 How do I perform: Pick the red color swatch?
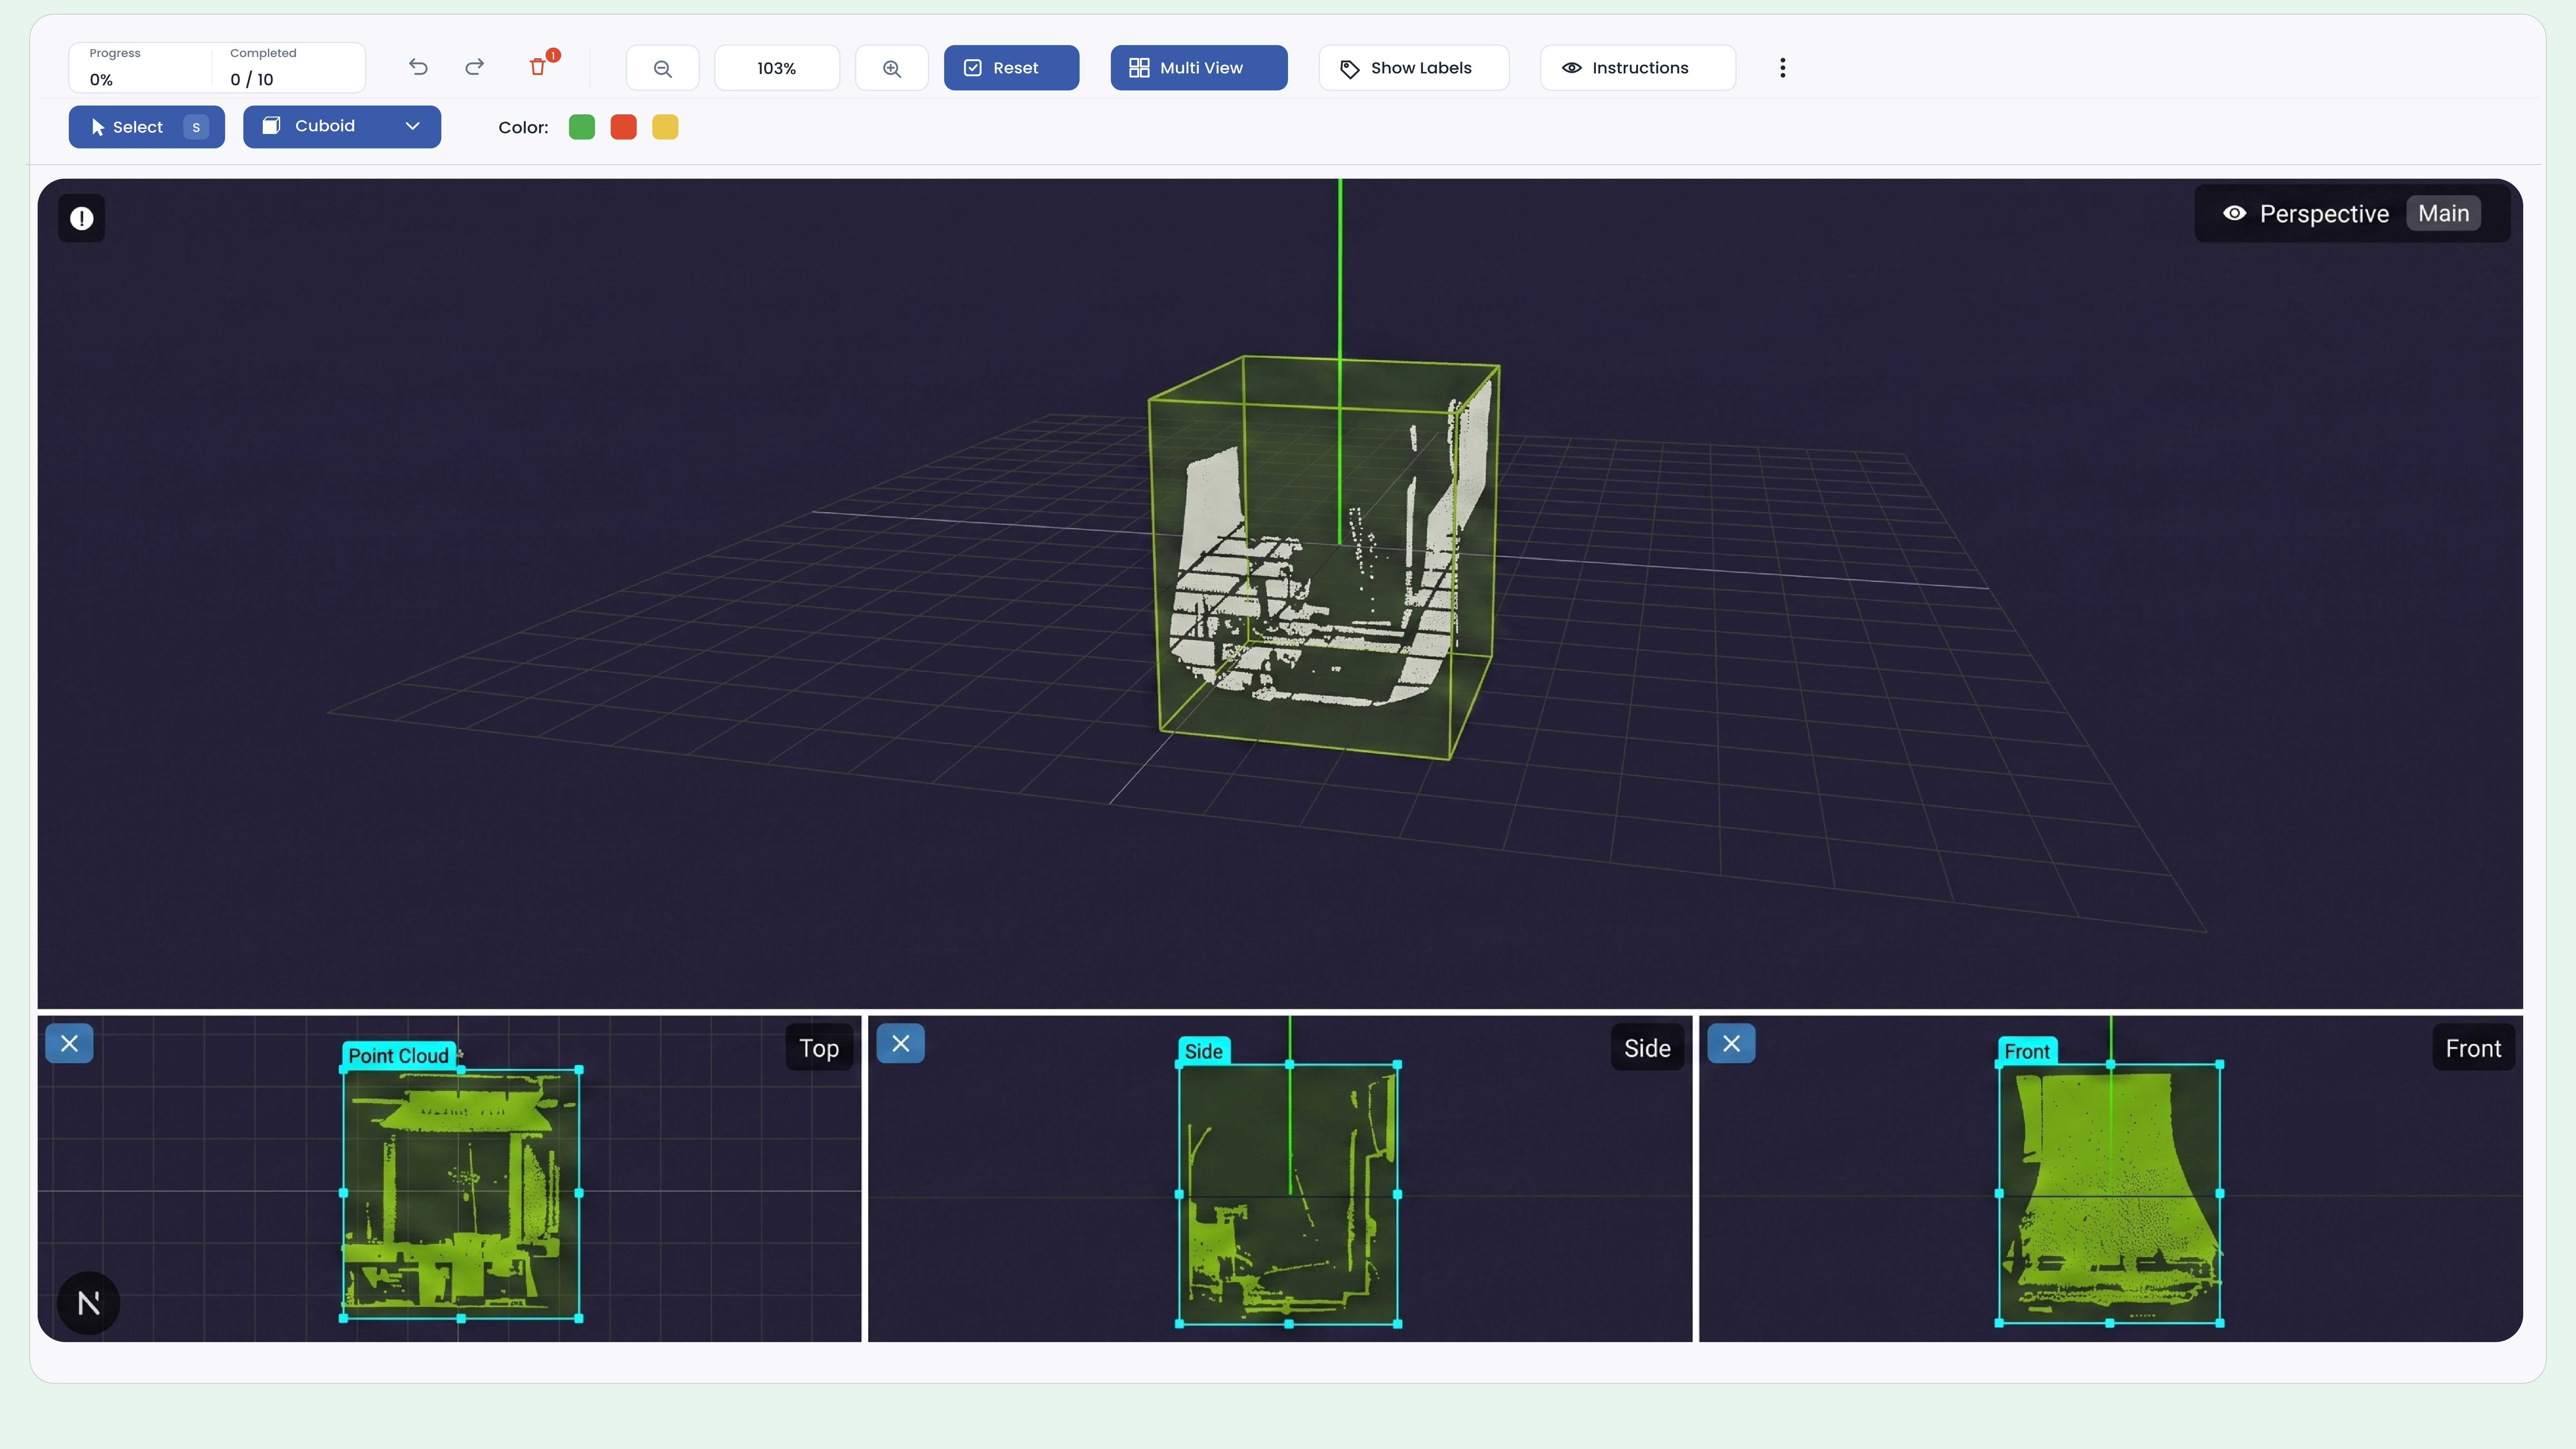(x=623, y=127)
